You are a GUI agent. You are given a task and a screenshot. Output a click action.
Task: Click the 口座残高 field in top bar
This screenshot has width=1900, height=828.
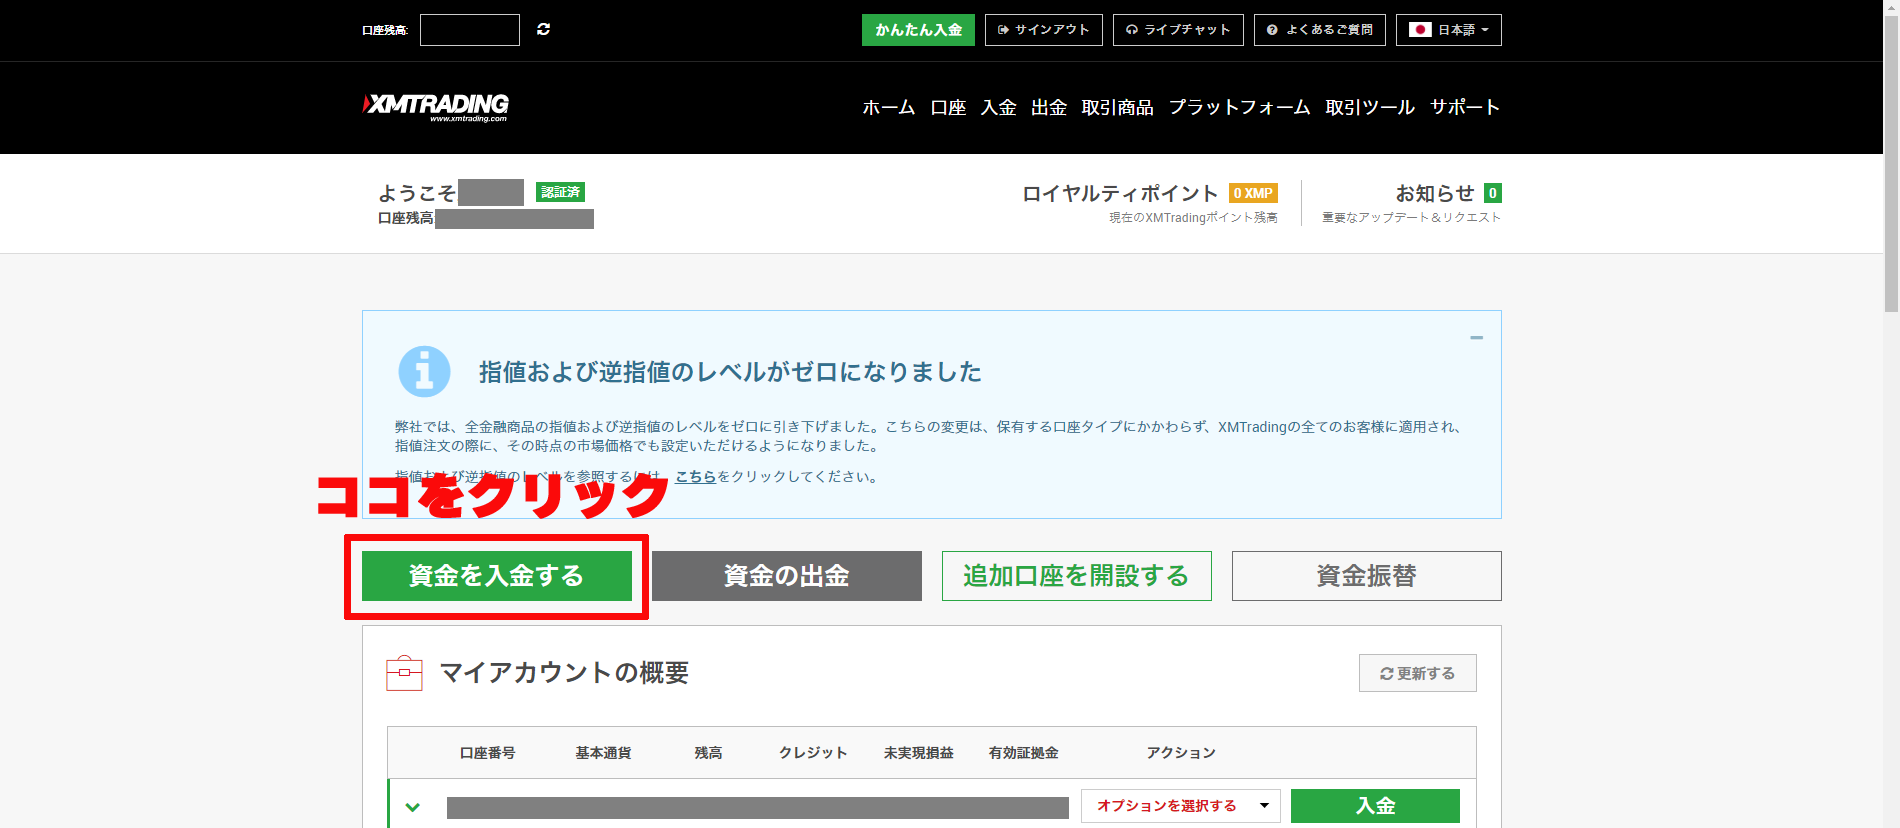point(470,30)
